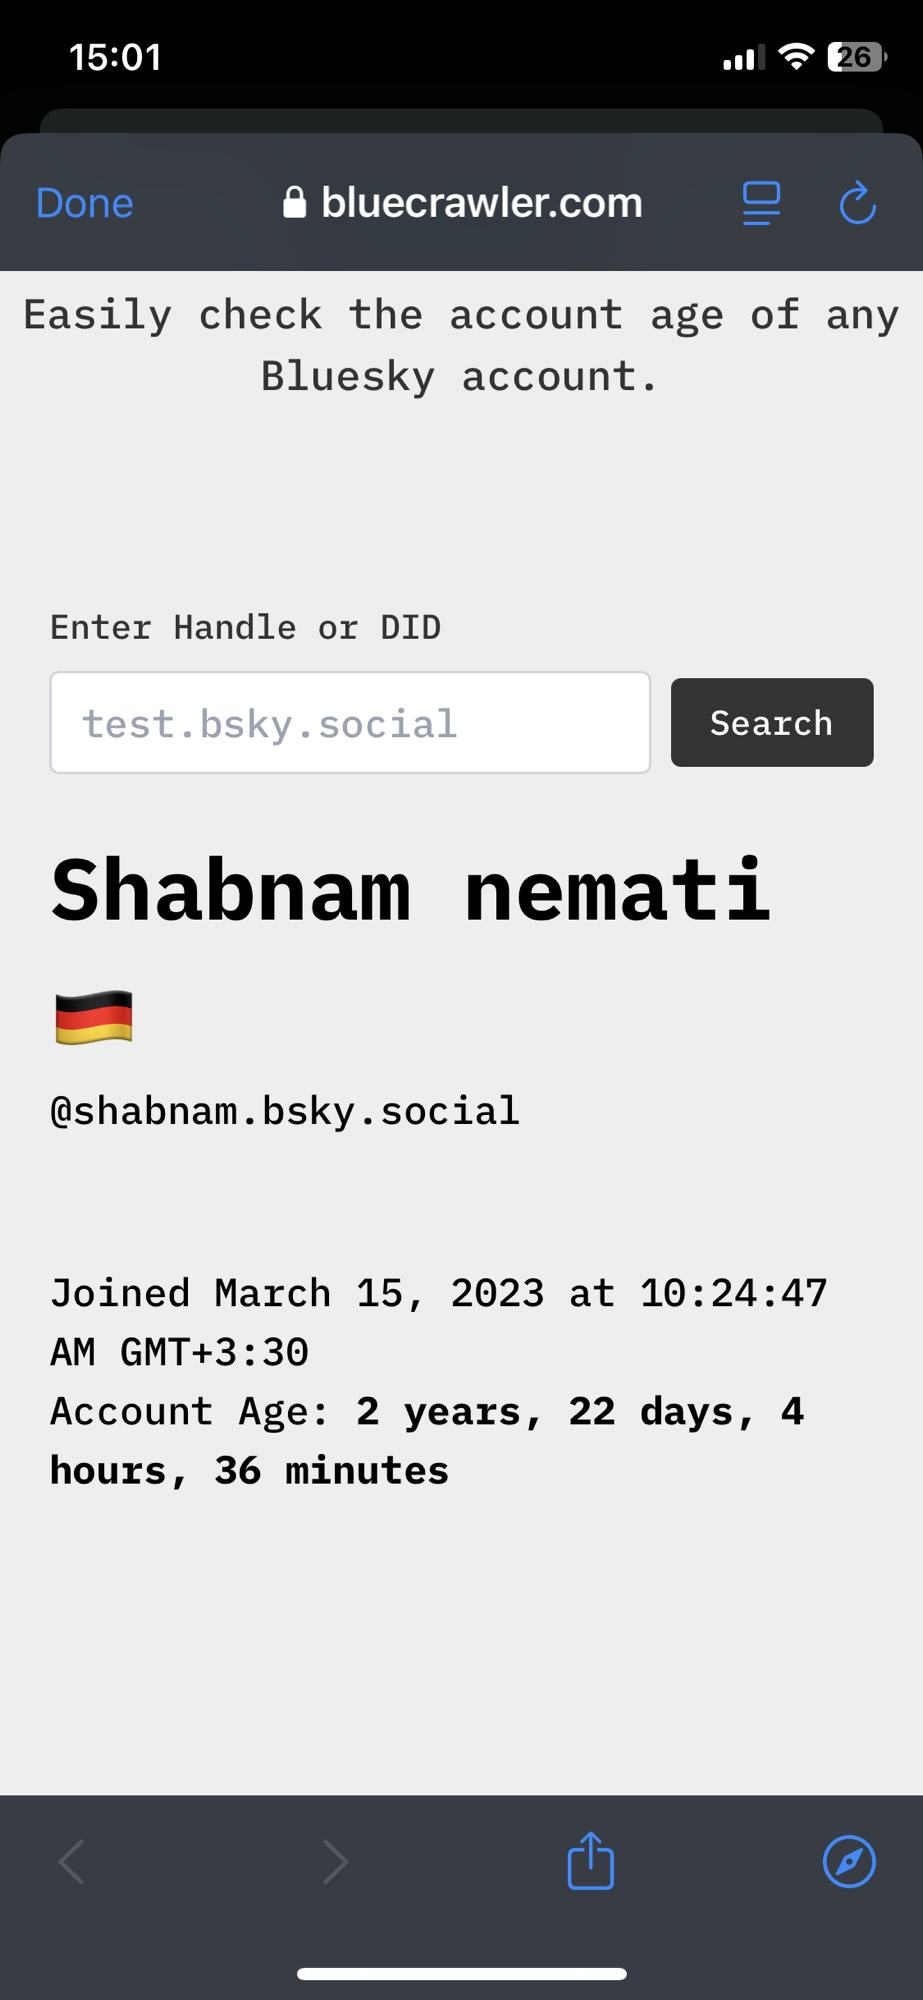Open page in Safari compass icon

tap(849, 1861)
